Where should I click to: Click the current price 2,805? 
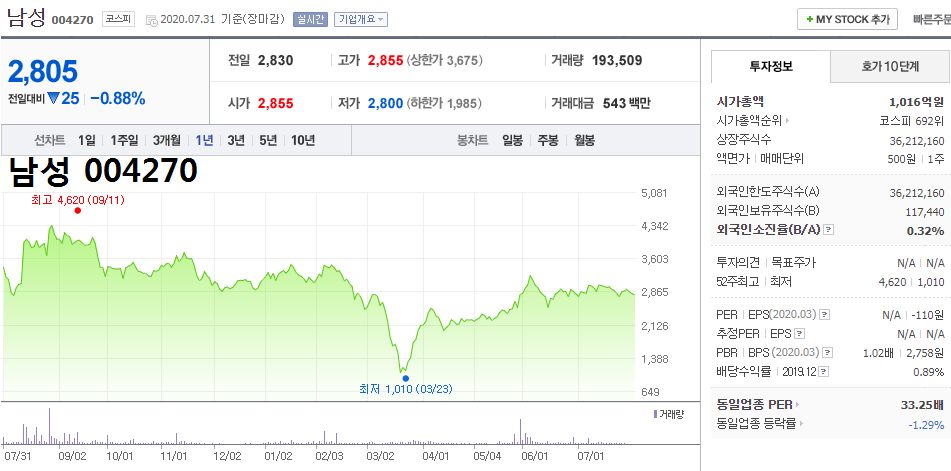click(x=43, y=72)
